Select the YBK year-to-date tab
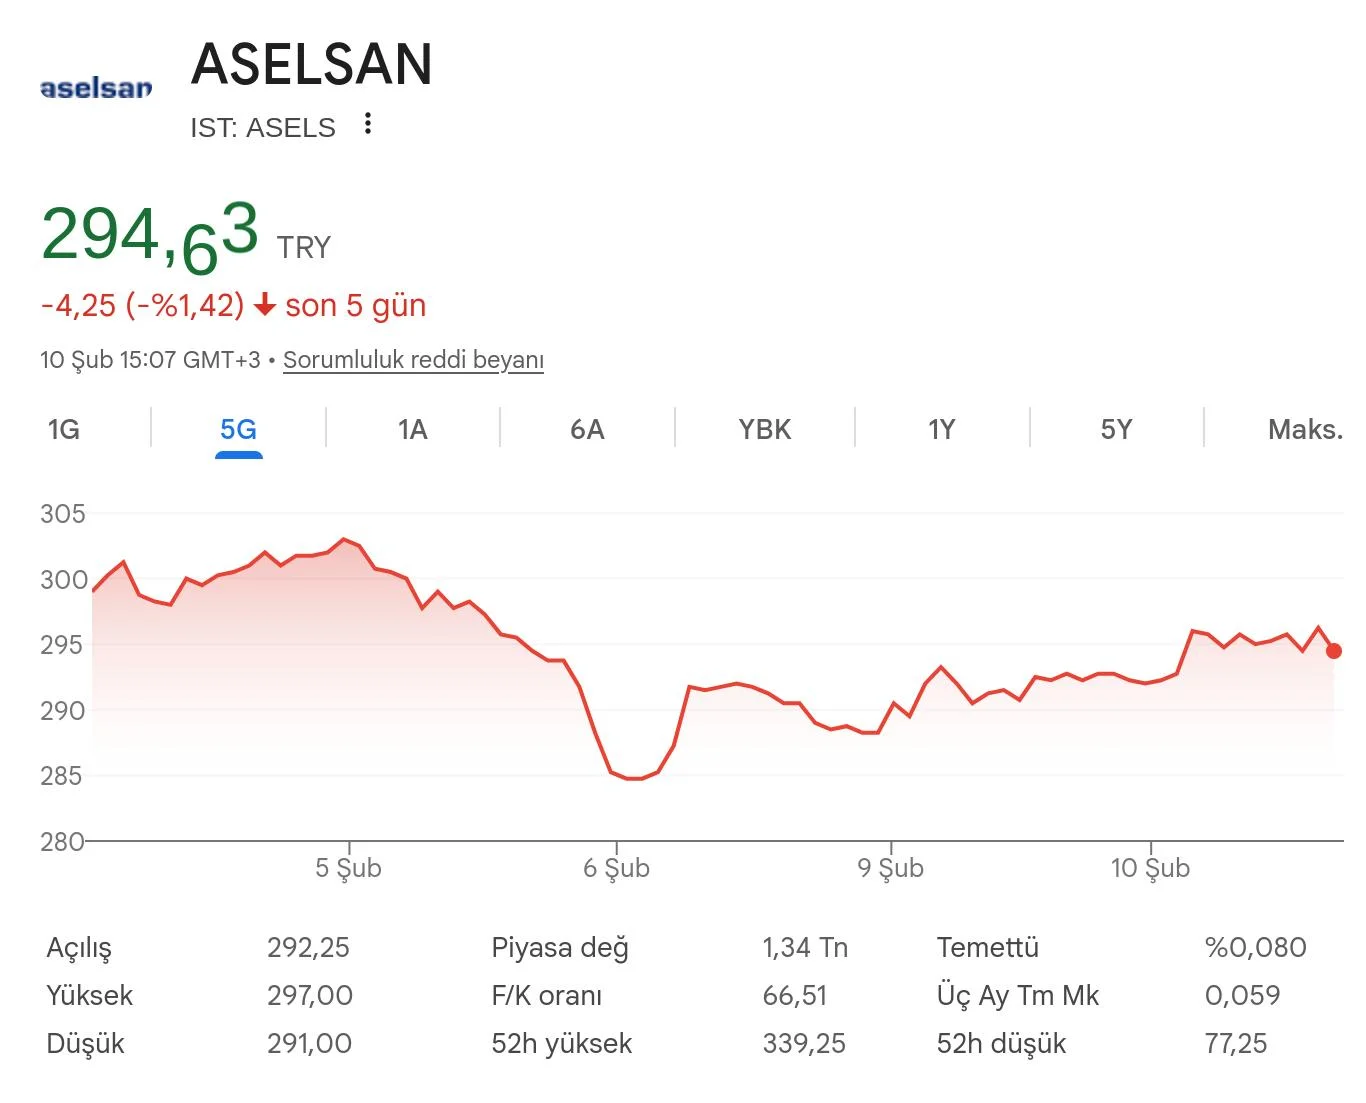The height and width of the screenshot is (1103, 1366). click(x=764, y=430)
